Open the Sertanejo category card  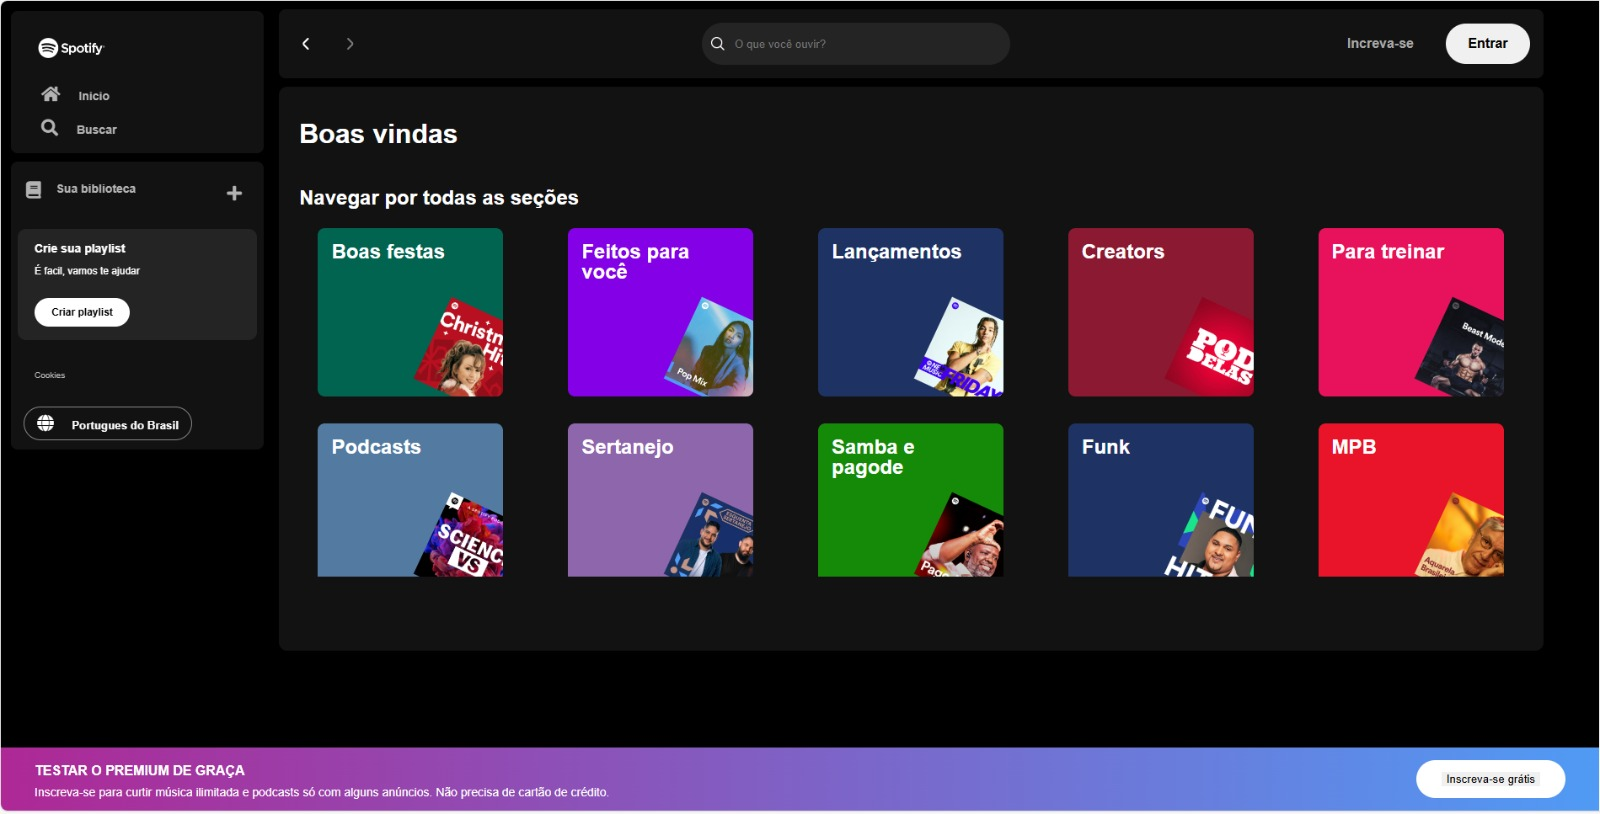tap(660, 500)
